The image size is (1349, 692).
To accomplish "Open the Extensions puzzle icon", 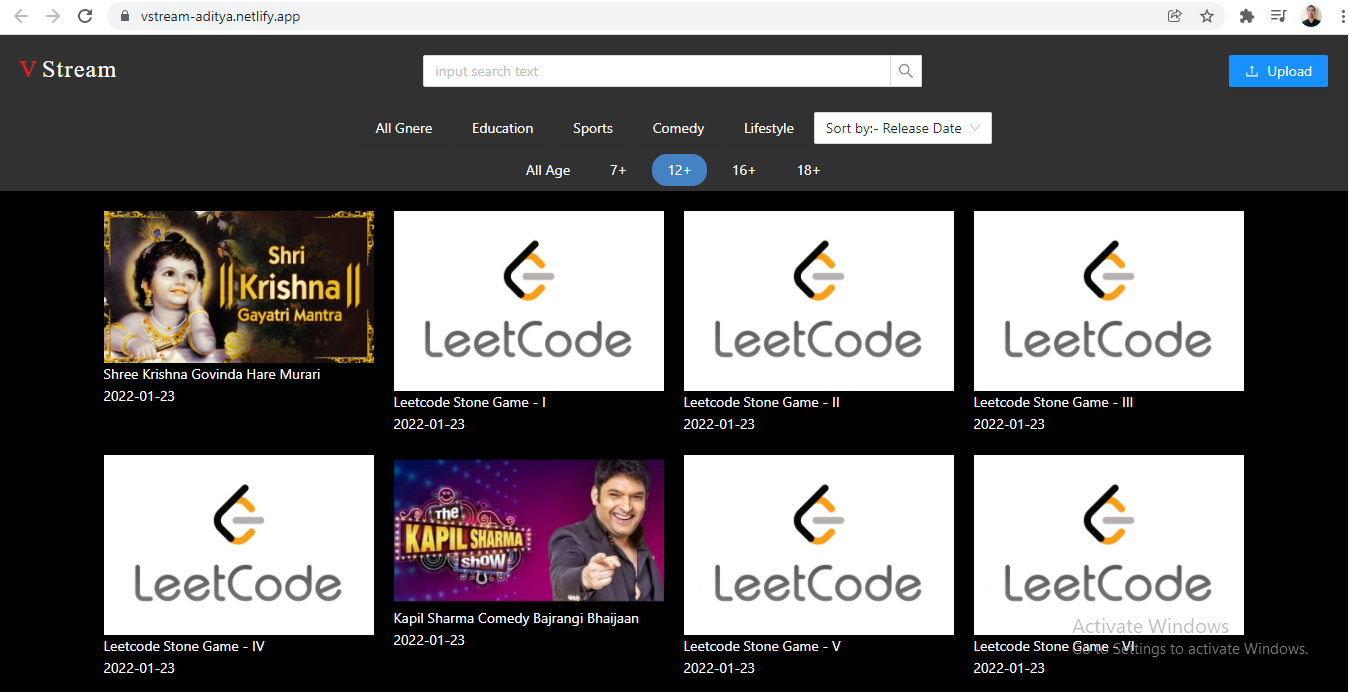I will tap(1246, 16).
